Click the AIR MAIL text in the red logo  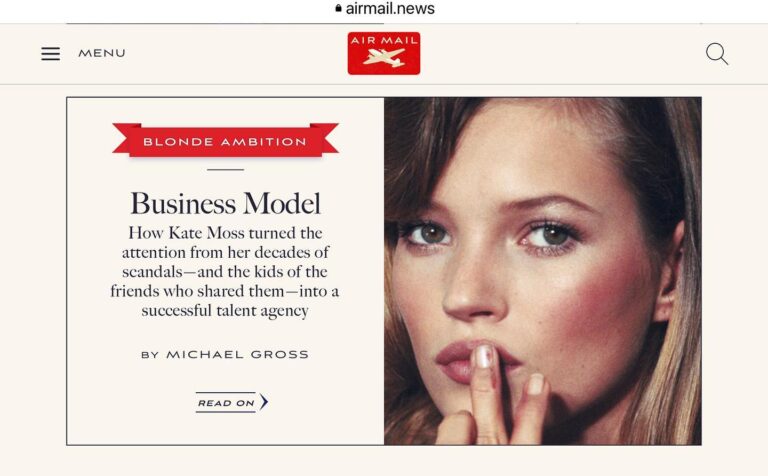pos(384,40)
